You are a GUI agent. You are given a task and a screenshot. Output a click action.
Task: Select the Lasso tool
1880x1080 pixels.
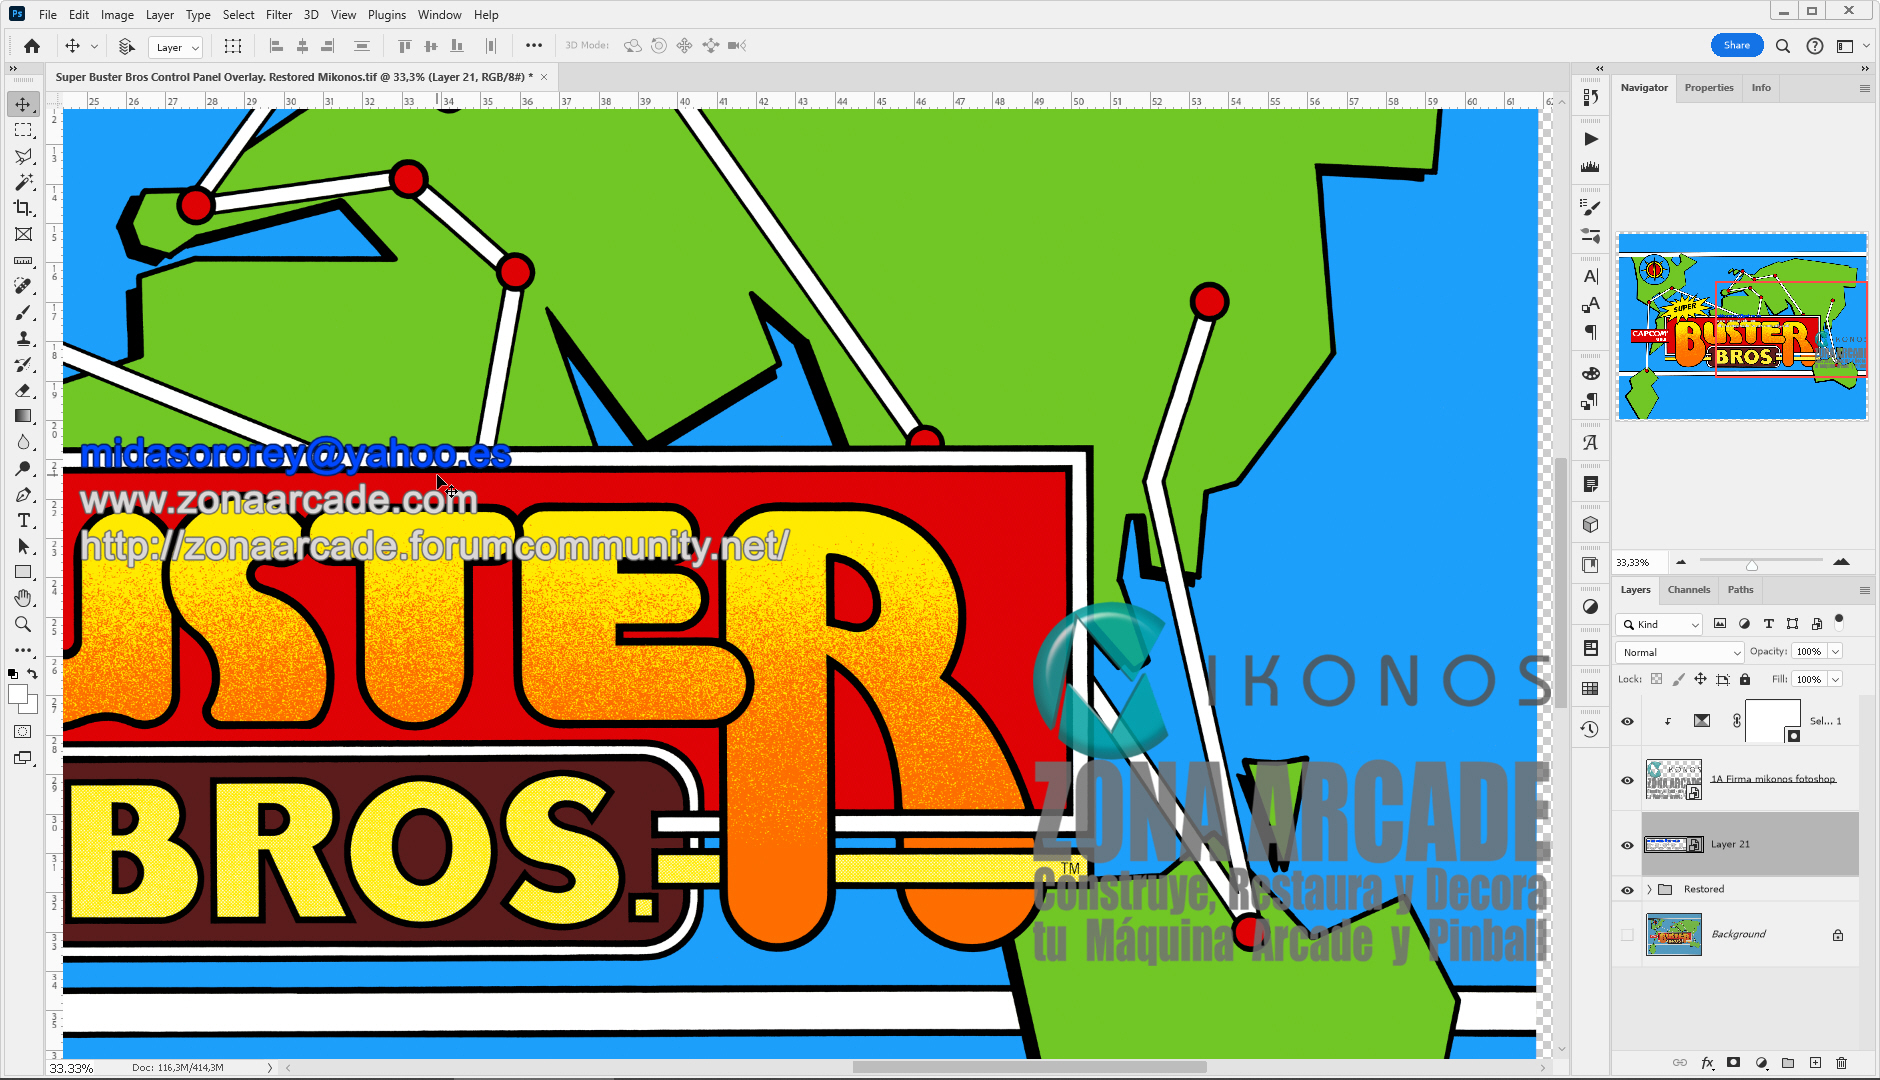(x=24, y=156)
